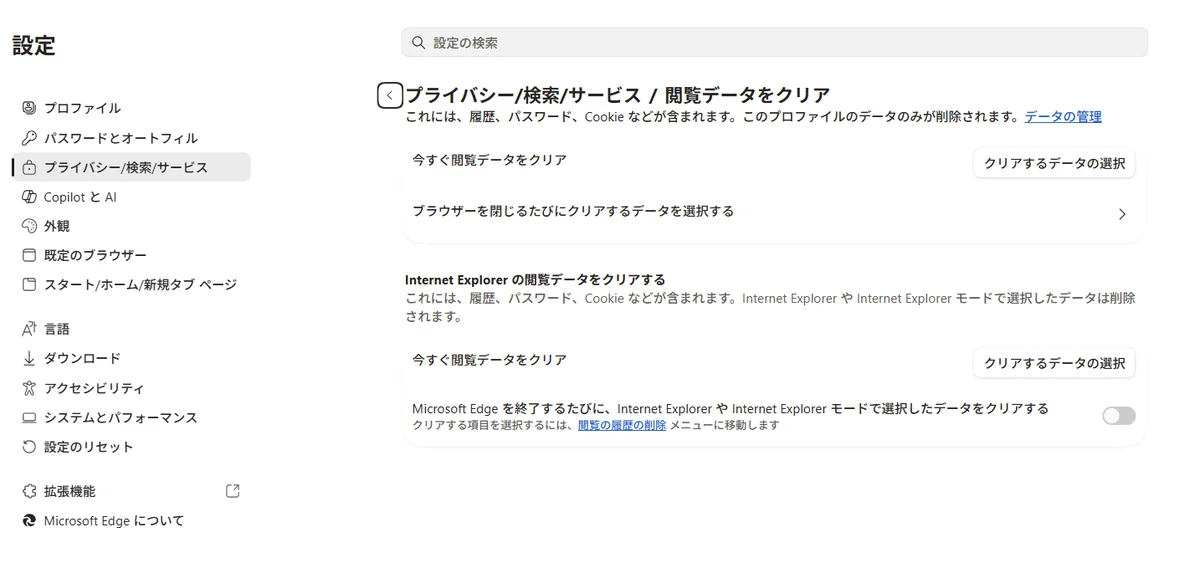
Task: Open プロファイル settings page
Action: 131,108
